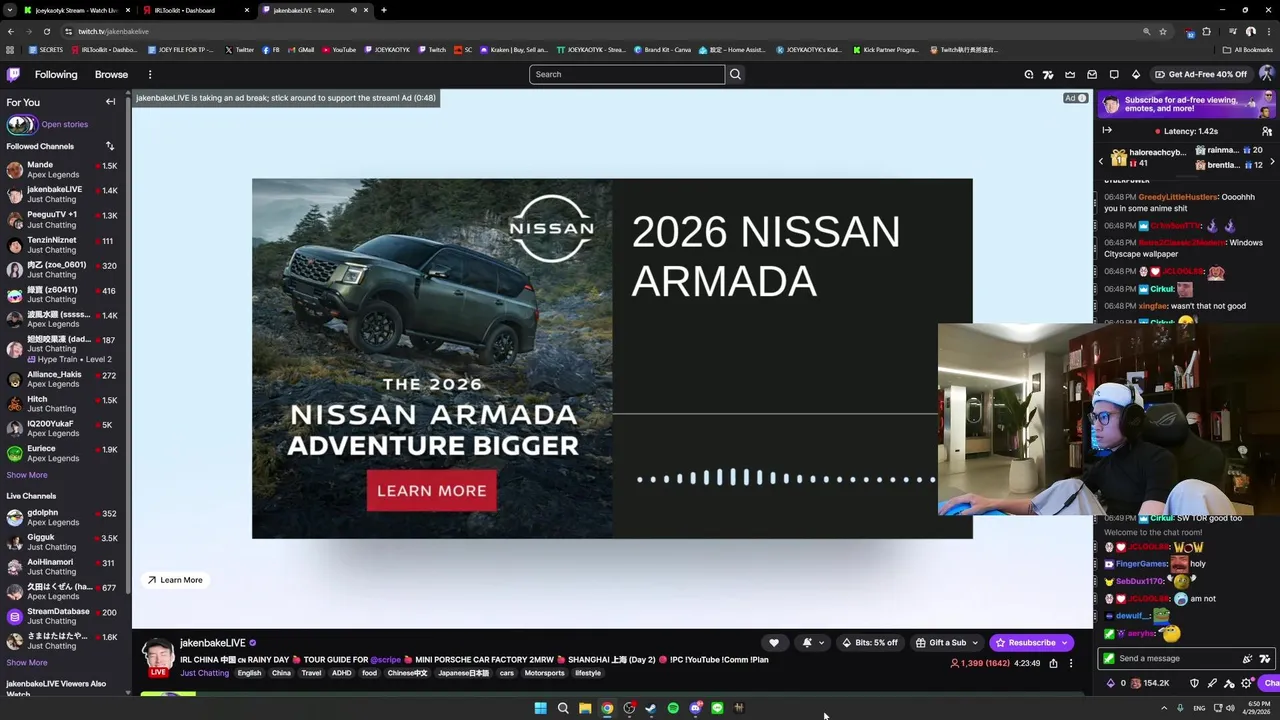Share the stream via share icon

[x=1053, y=663]
